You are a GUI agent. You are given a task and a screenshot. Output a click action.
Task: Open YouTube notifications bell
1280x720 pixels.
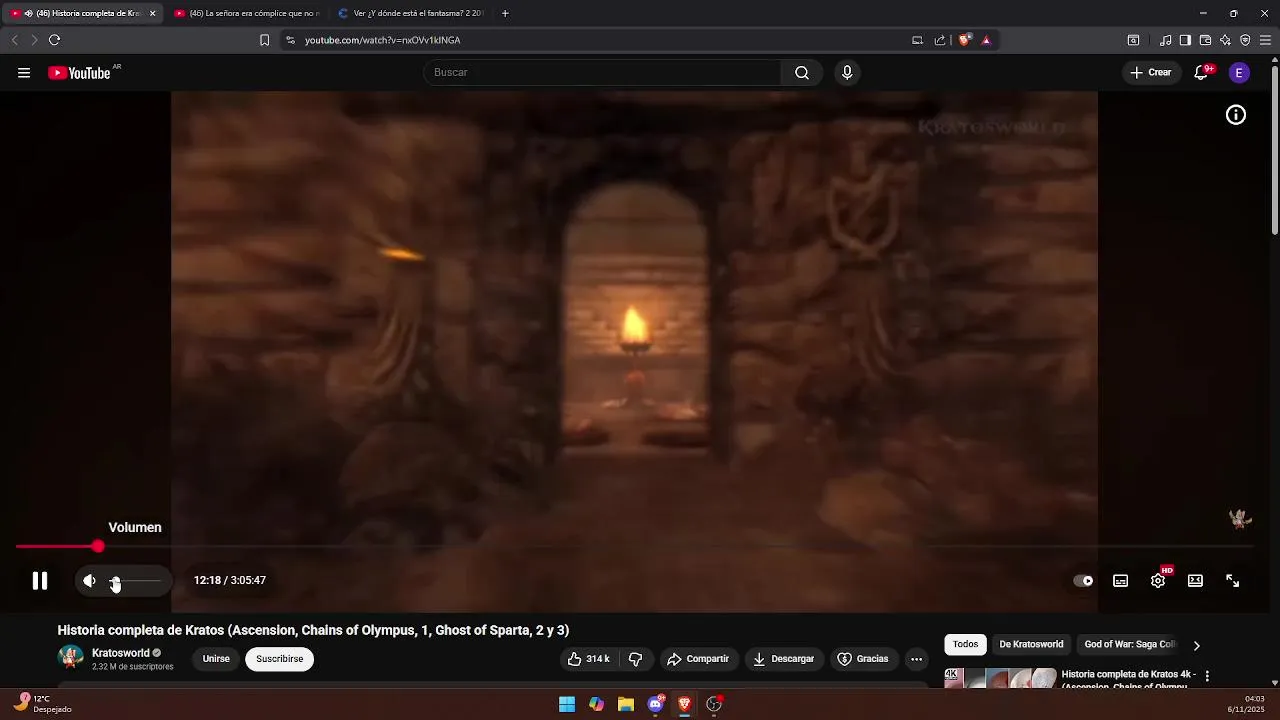point(1201,72)
